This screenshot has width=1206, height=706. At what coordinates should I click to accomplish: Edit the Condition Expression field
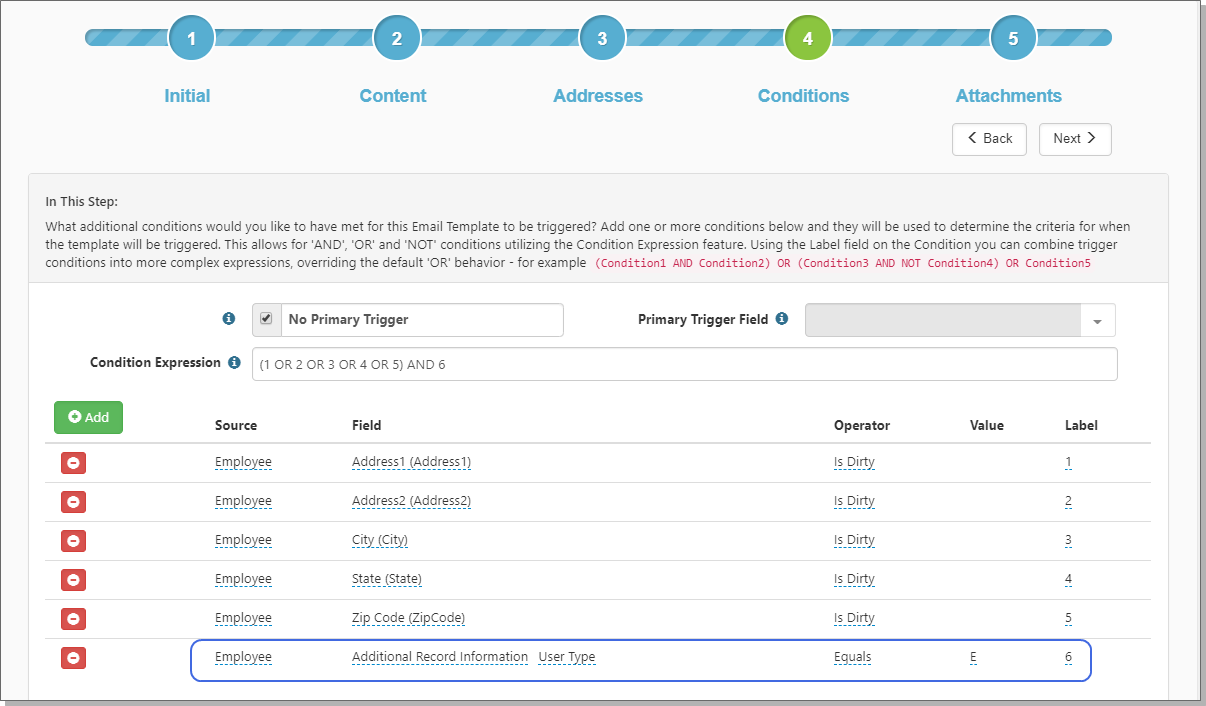coord(684,365)
